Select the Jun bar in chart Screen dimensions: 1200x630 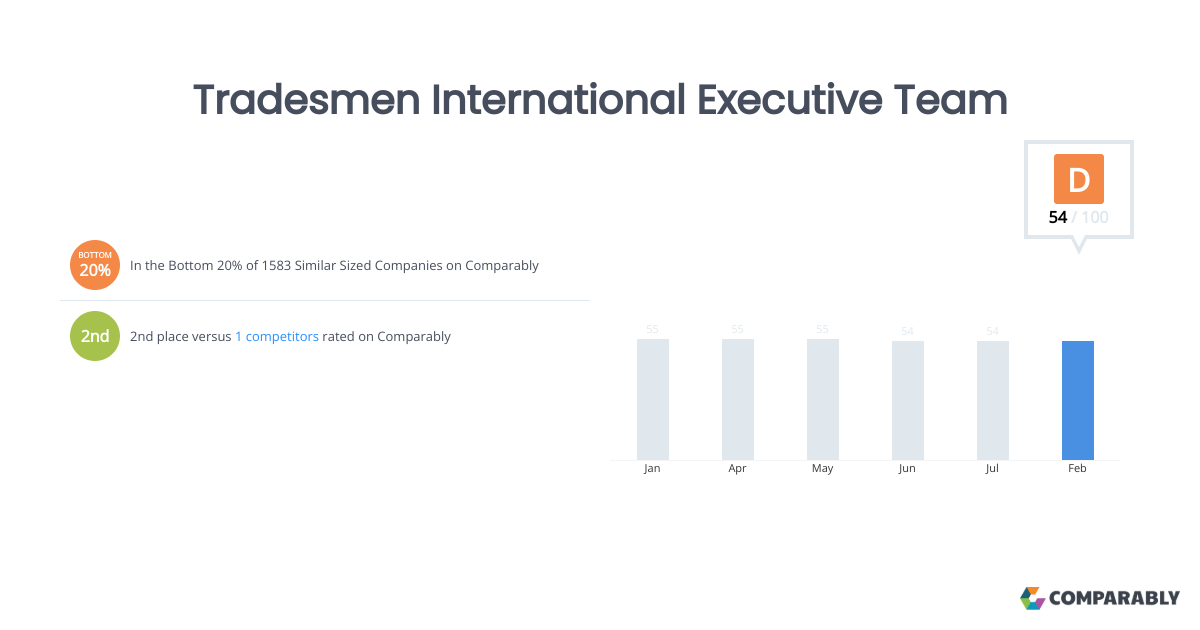pos(908,400)
